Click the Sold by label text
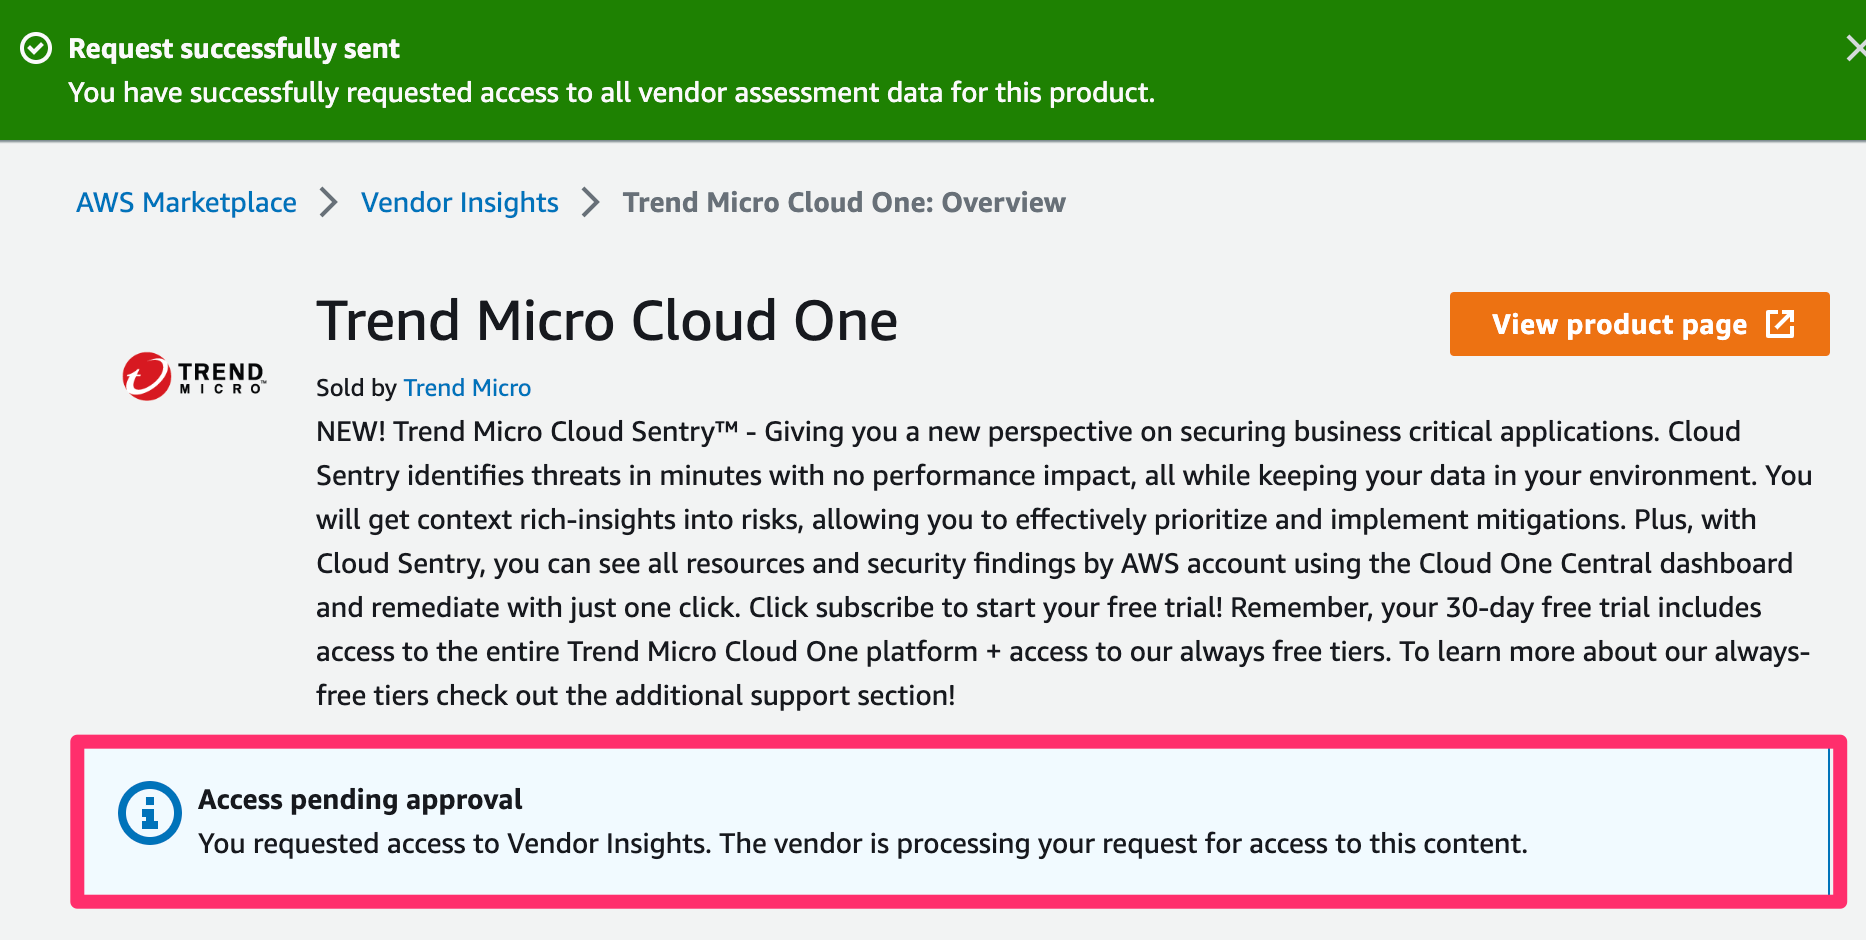 [355, 388]
